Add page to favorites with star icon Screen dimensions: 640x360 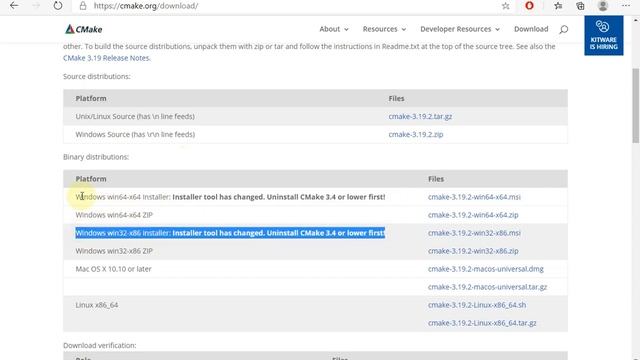coord(506,6)
